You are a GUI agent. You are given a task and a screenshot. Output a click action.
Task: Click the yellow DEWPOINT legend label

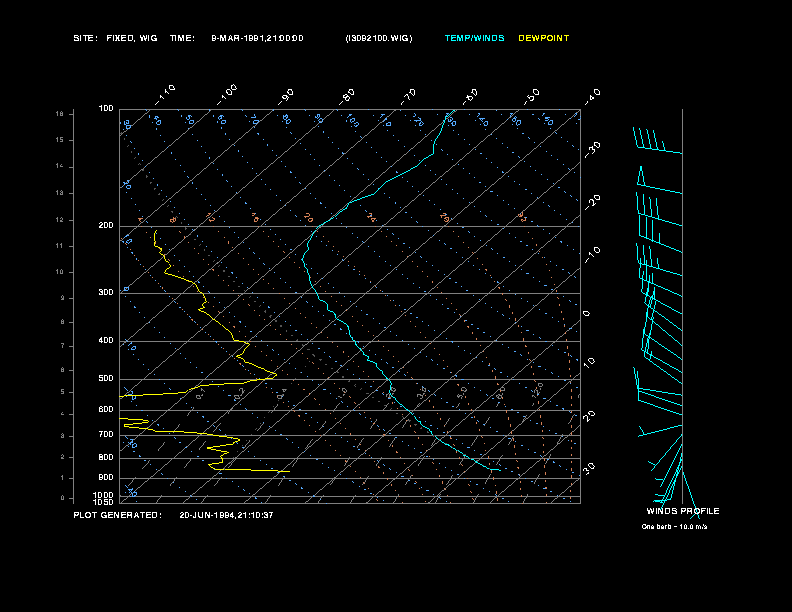[543, 38]
